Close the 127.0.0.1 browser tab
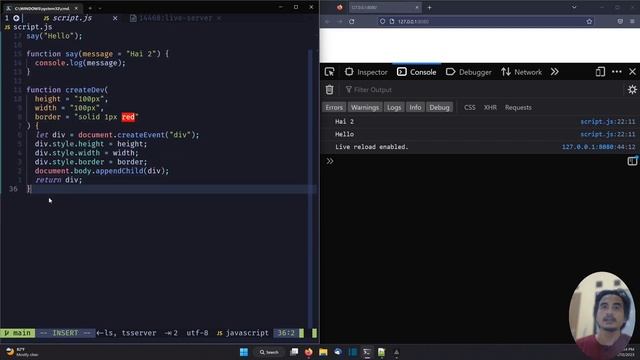Image resolution: width=640 pixels, height=360 pixels. (417, 7)
